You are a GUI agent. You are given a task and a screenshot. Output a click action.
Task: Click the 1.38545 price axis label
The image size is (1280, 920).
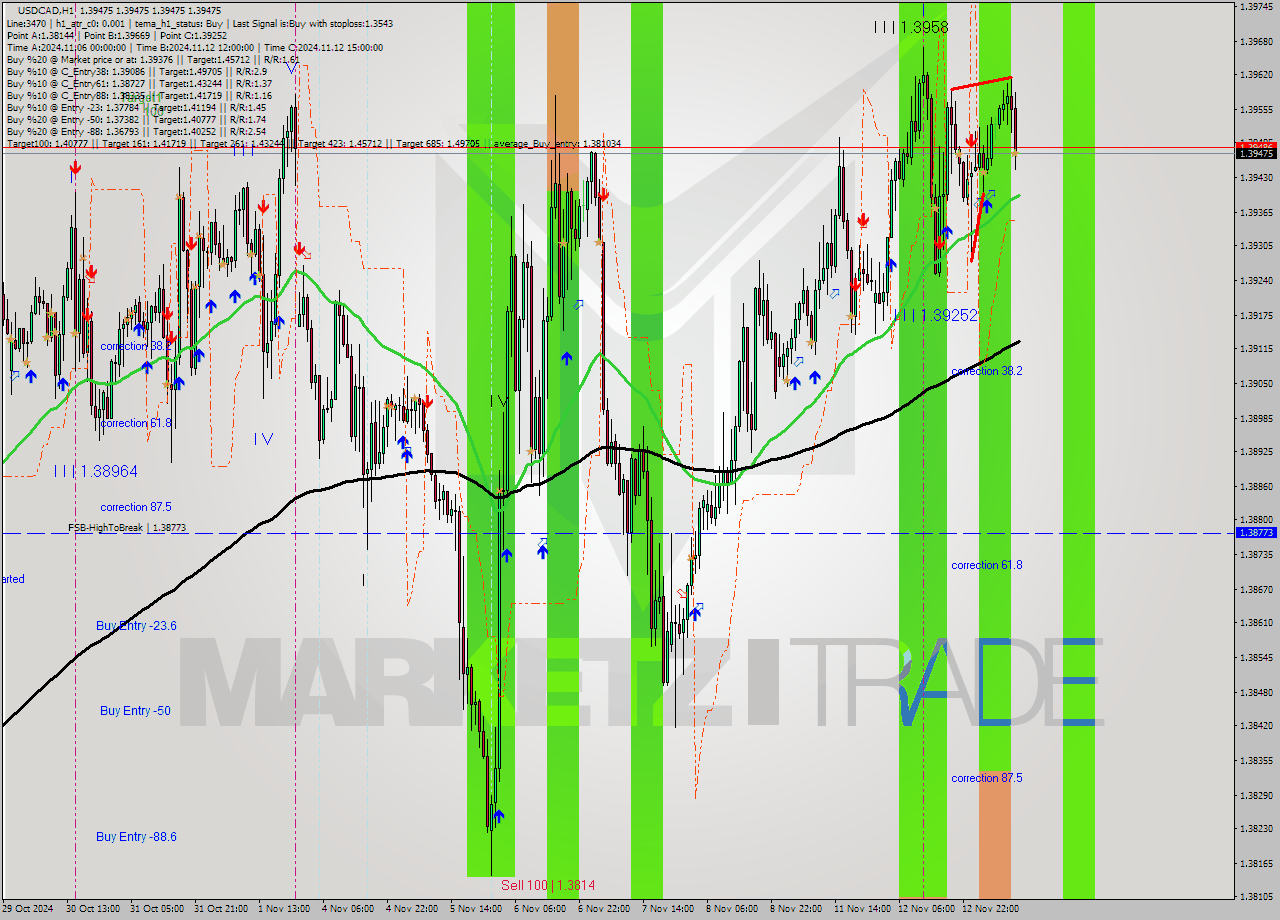pyautogui.click(x=1256, y=657)
